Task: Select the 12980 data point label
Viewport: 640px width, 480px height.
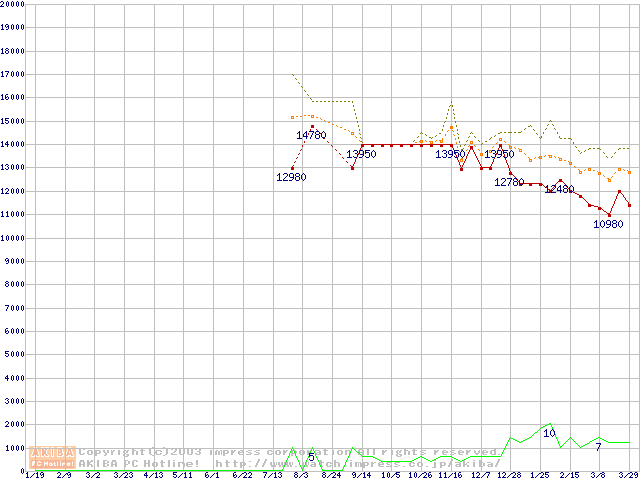Action: (x=291, y=177)
